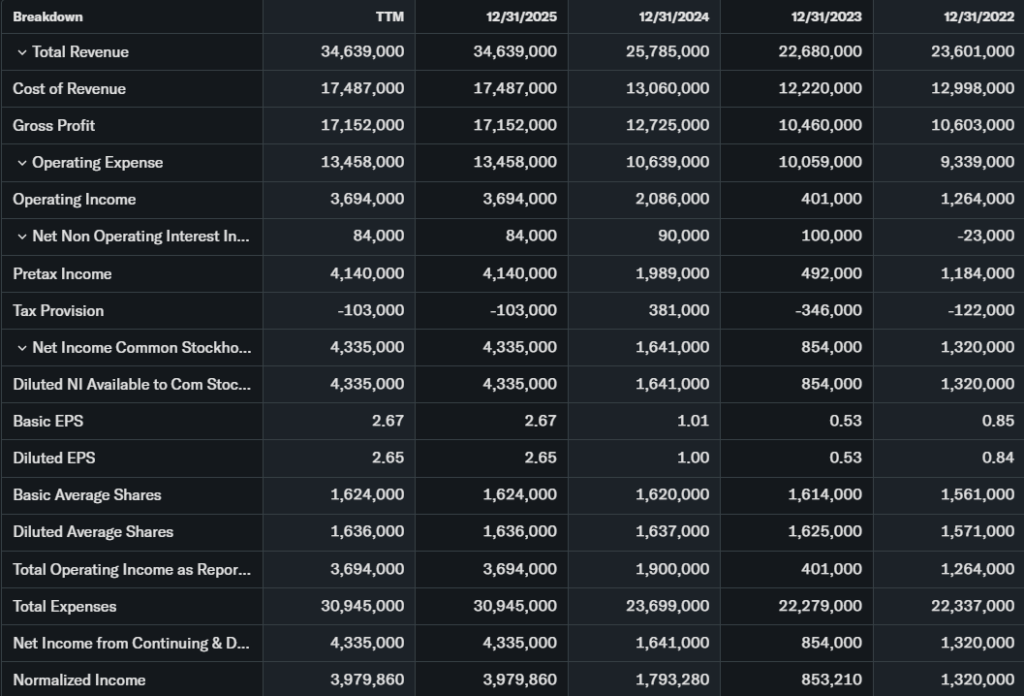Click the Pretax Income row label

[62, 274]
